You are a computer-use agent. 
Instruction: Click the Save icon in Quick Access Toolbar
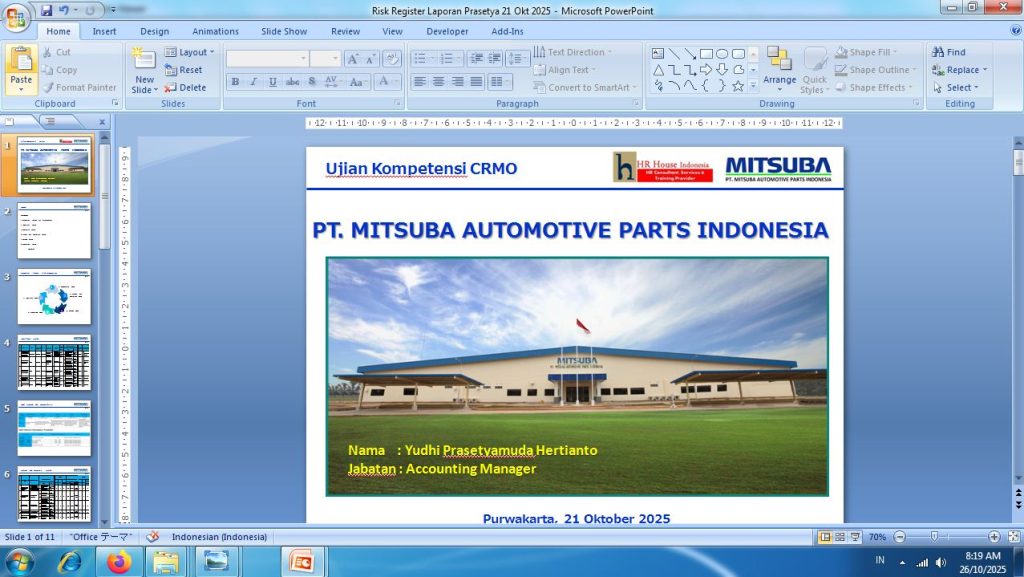click(x=46, y=10)
